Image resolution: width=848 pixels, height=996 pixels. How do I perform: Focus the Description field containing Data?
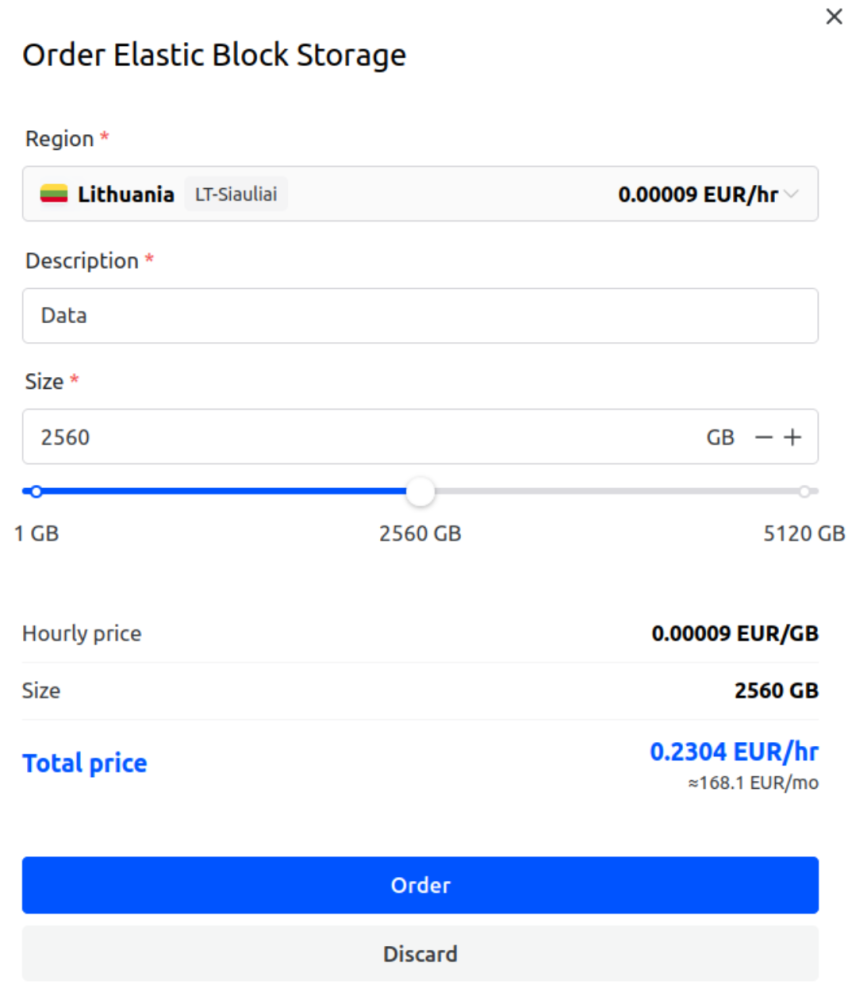click(x=420, y=316)
